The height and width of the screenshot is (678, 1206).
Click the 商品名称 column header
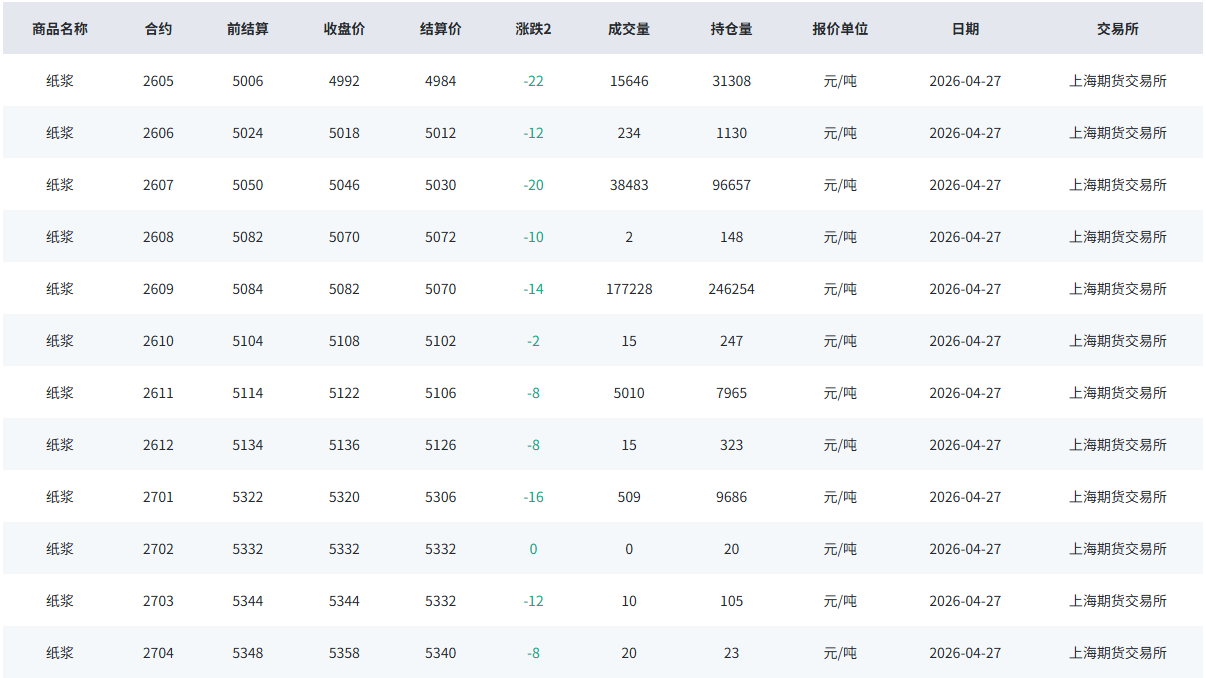coord(60,29)
